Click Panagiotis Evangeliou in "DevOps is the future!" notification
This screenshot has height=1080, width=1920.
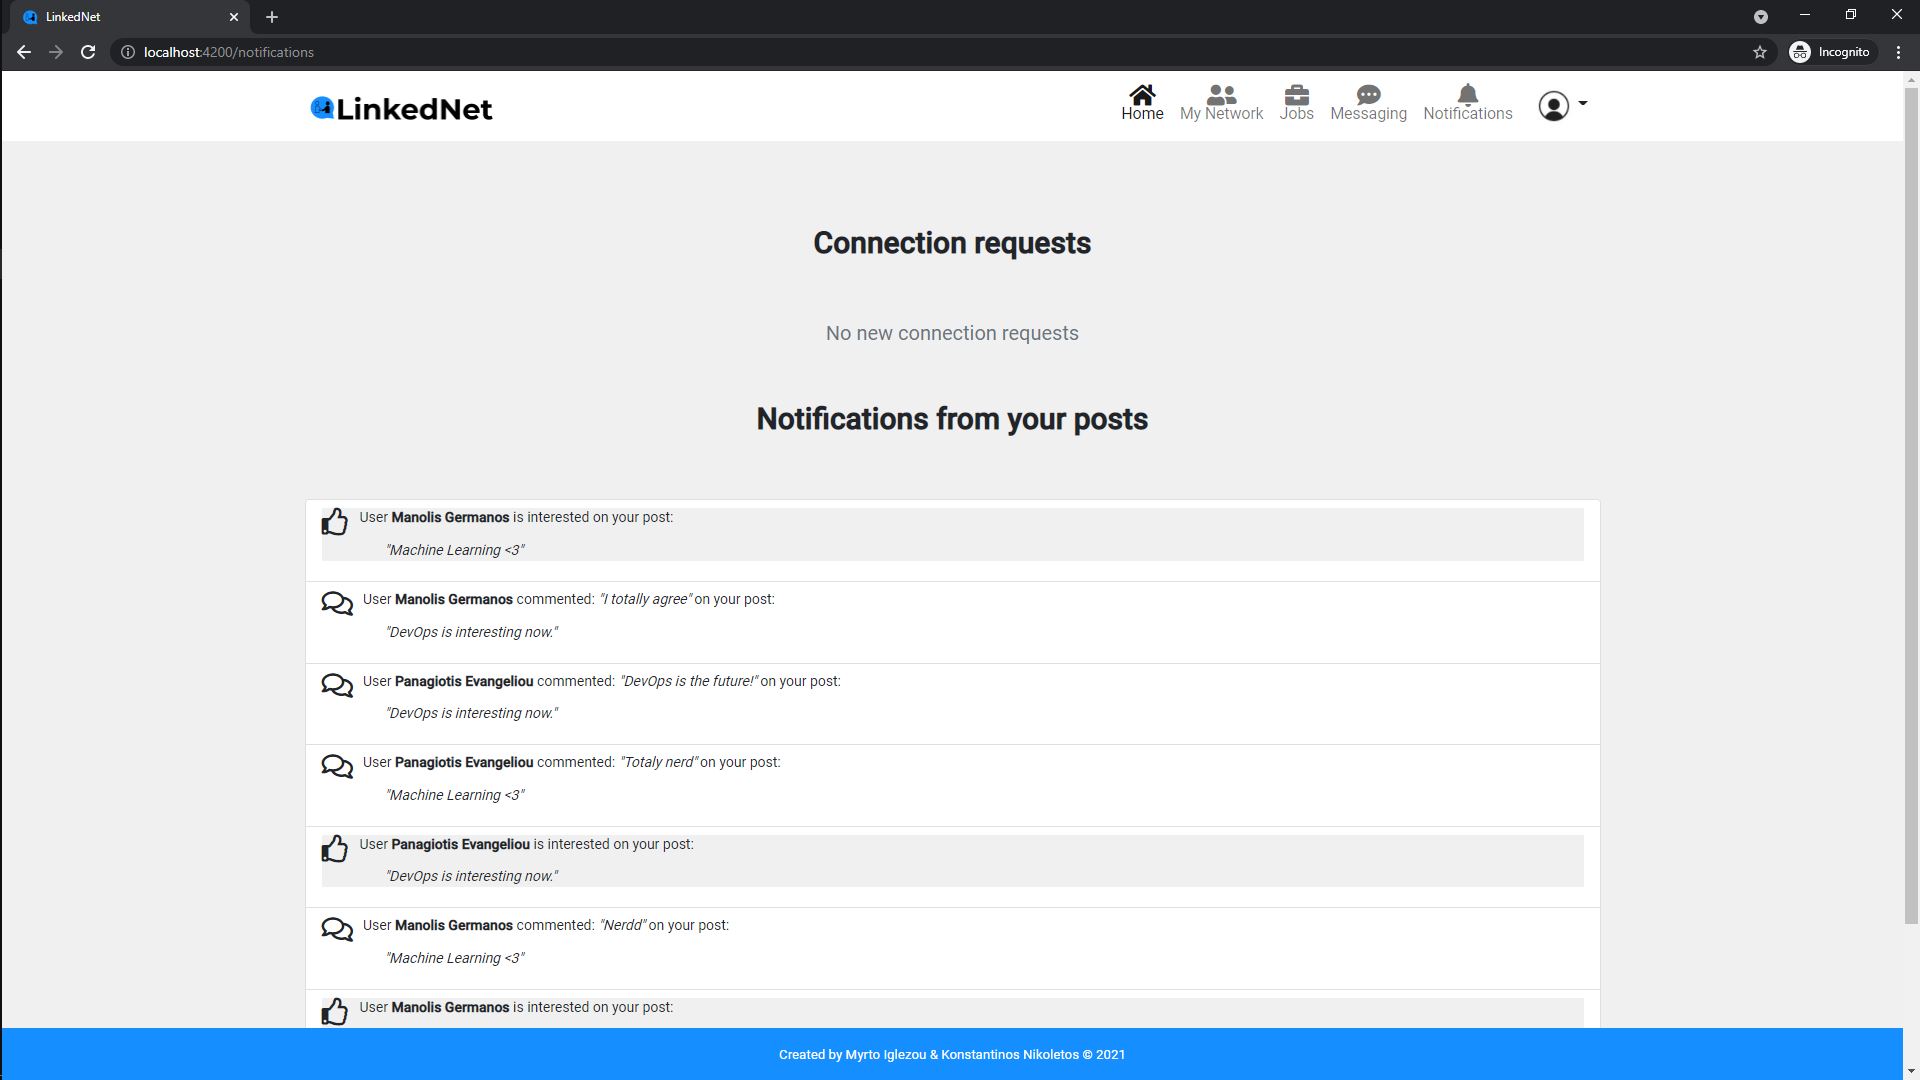coord(463,681)
